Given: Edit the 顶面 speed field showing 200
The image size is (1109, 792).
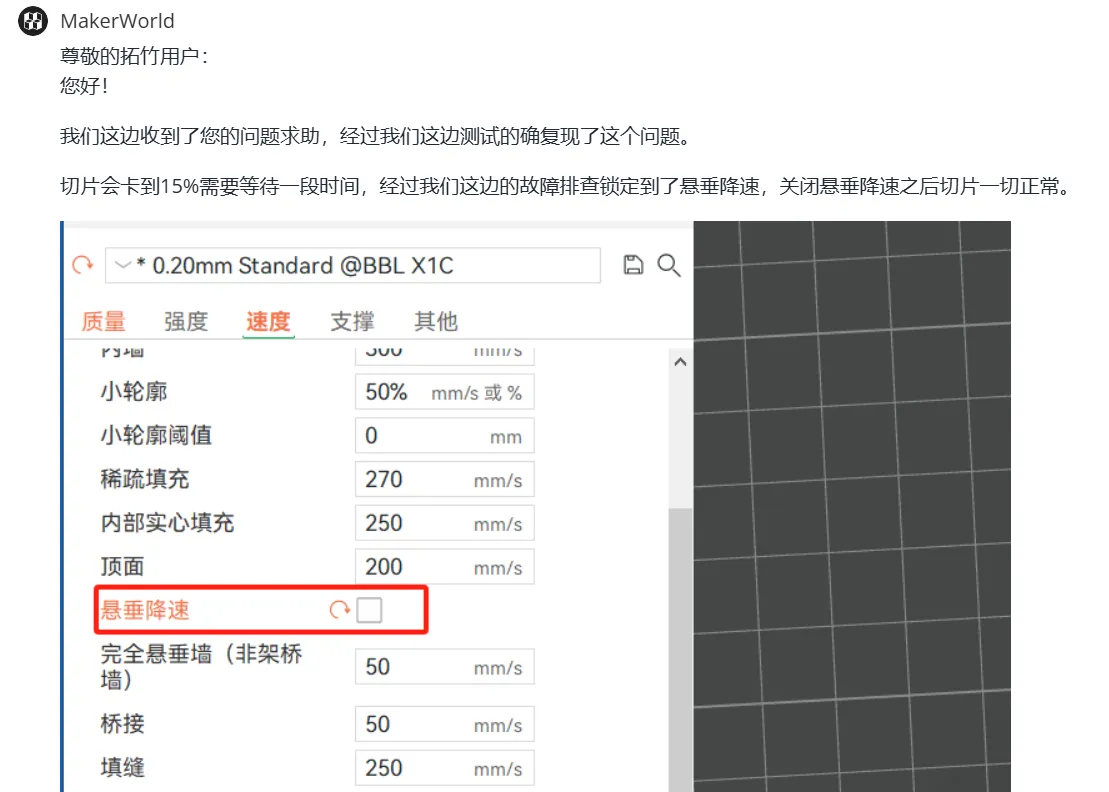Looking at the screenshot, I should (x=444, y=567).
